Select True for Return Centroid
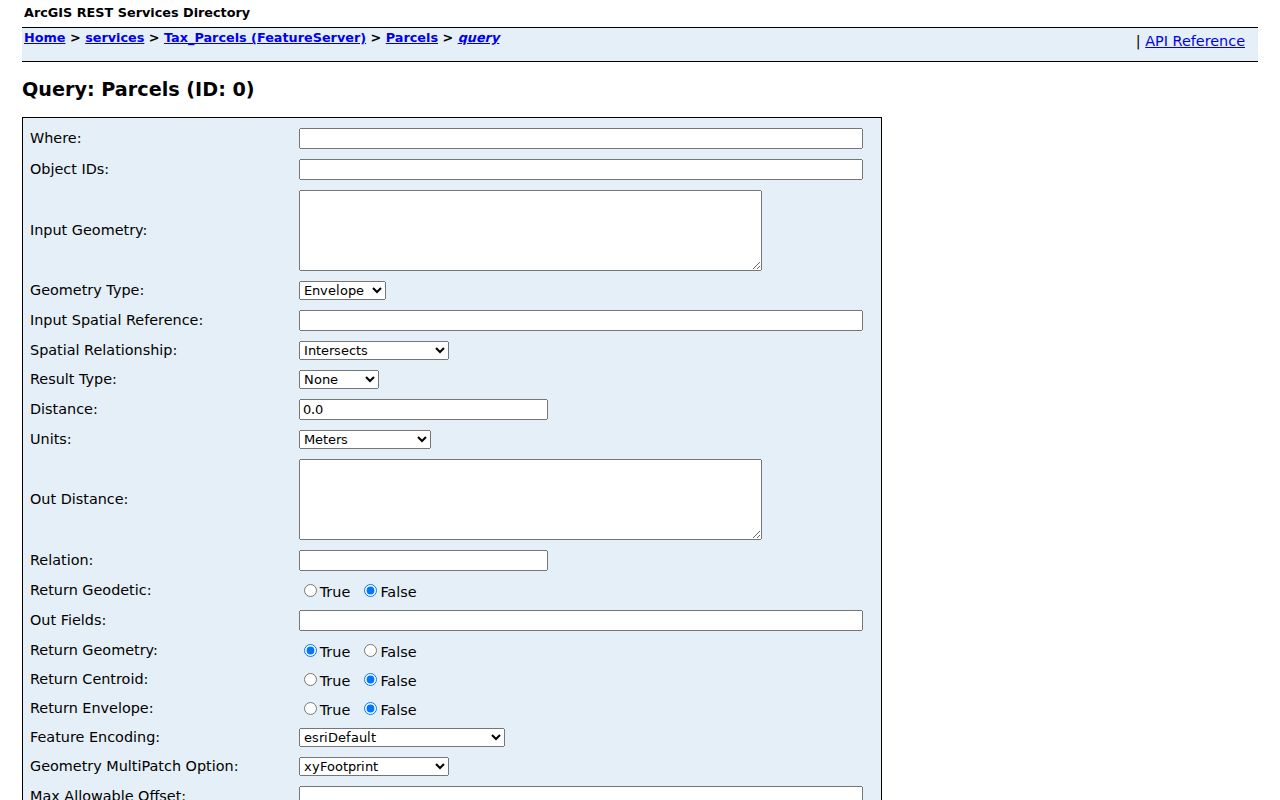The image size is (1280, 800). coord(310,680)
